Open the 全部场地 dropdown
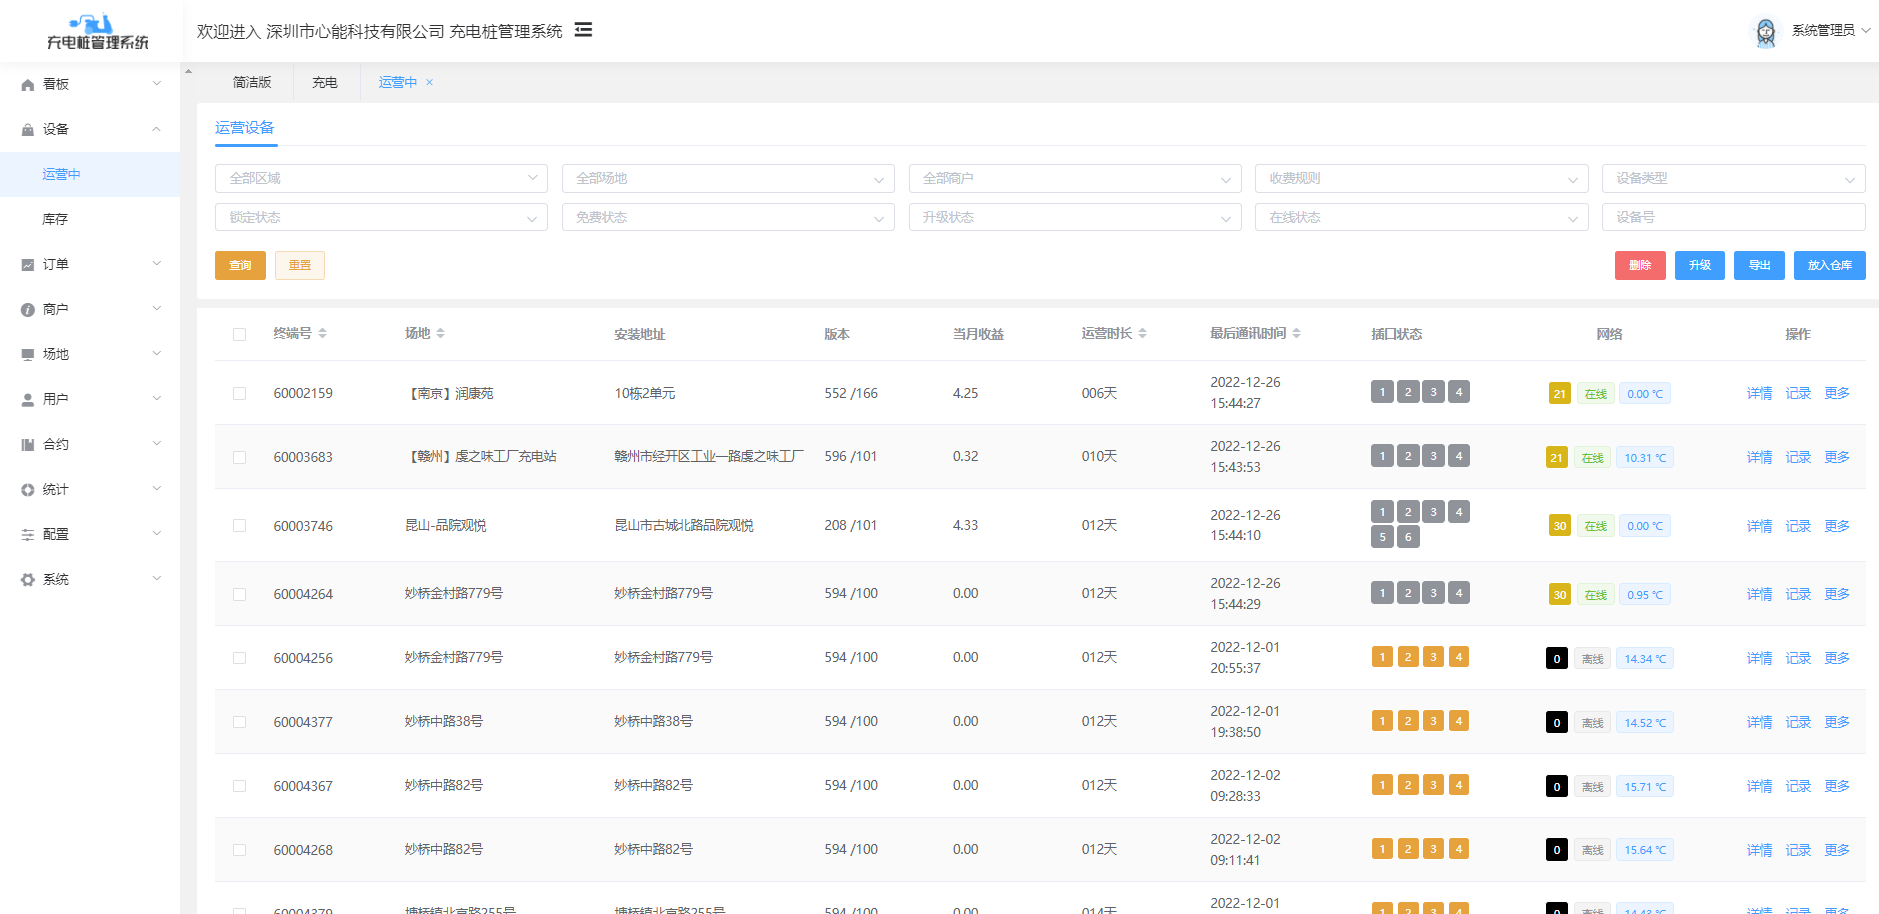 (x=728, y=178)
